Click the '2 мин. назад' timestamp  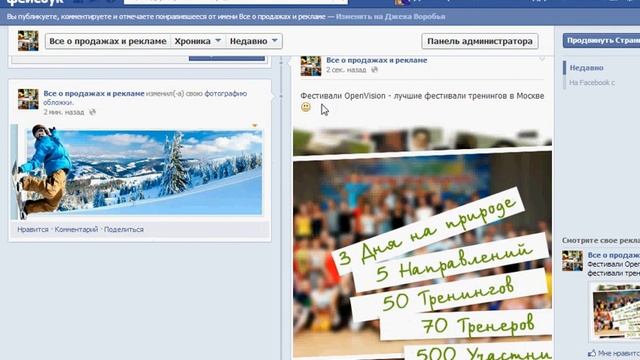64,112
